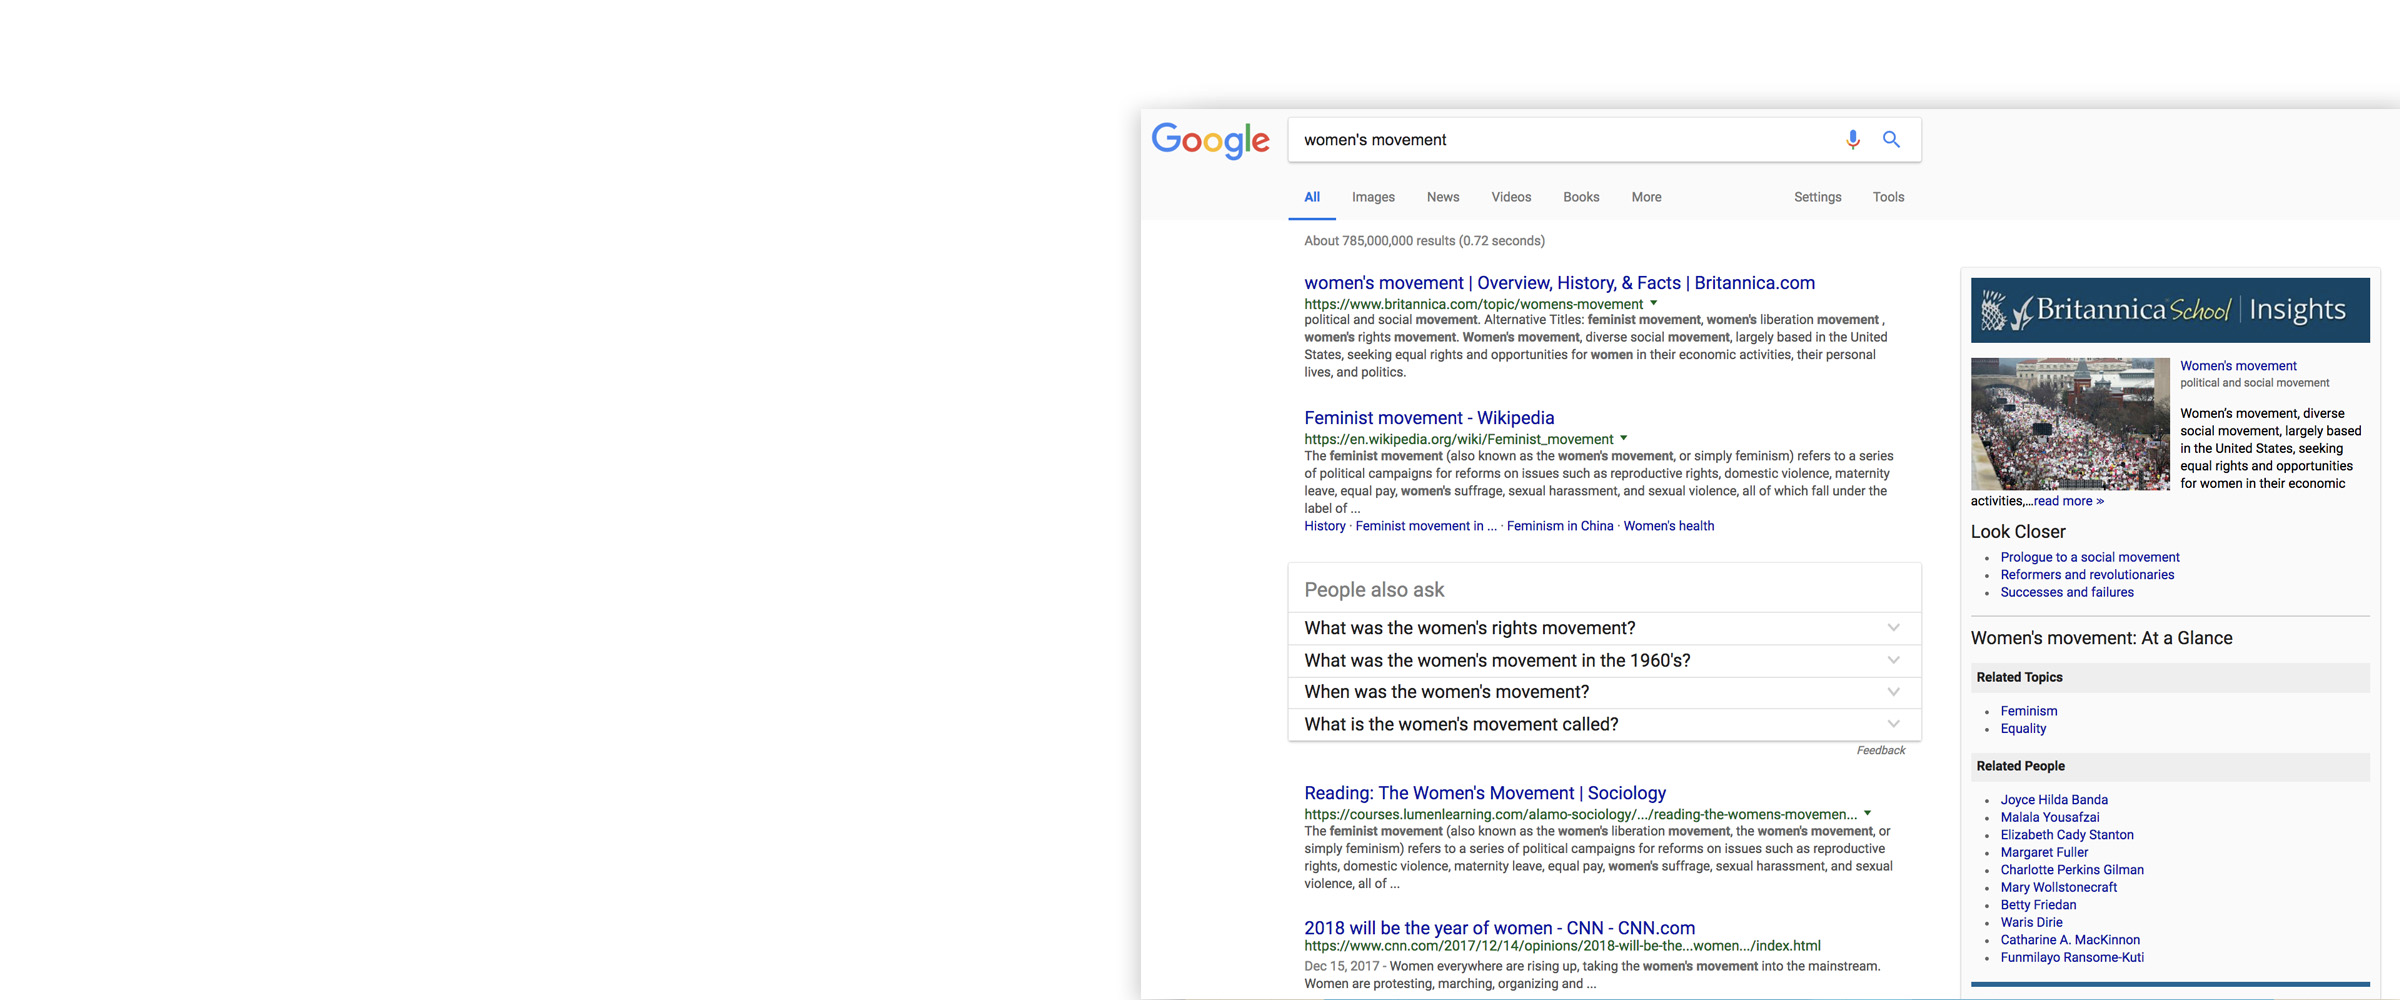
Task: Click the en.wikipedia.org green URL text
Action: 1458,439
